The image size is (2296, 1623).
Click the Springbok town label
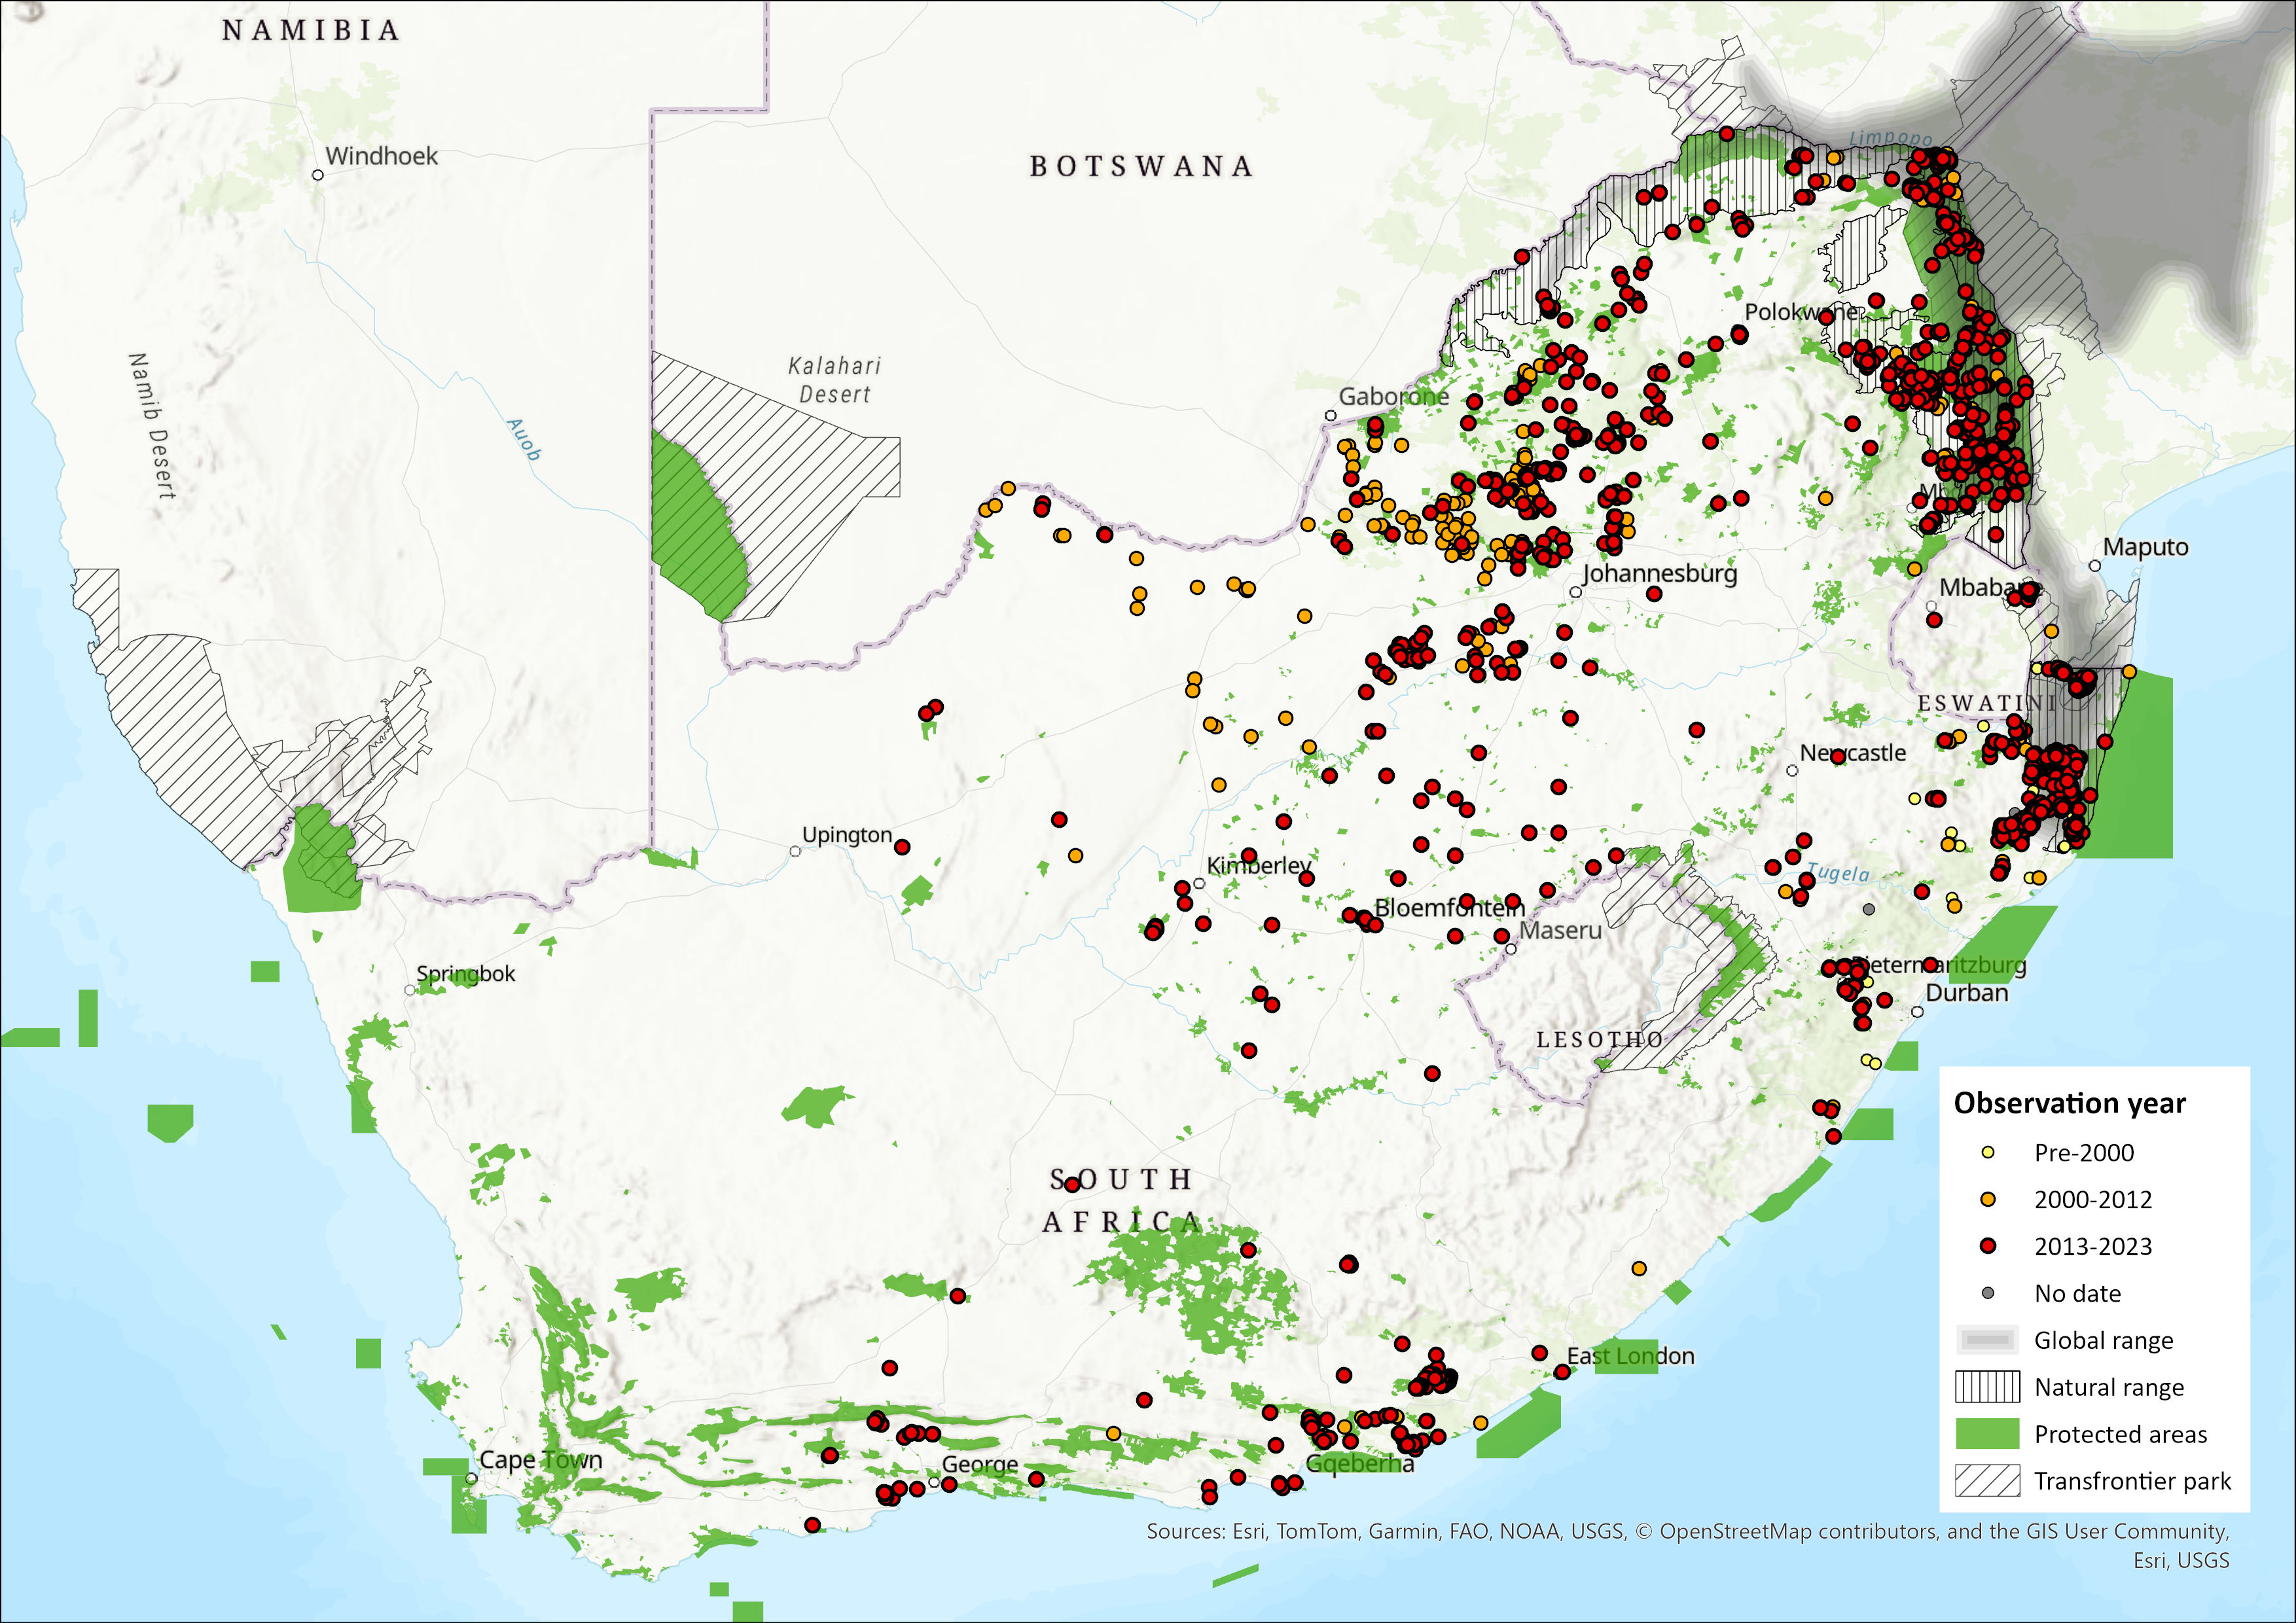pos(465,974)
